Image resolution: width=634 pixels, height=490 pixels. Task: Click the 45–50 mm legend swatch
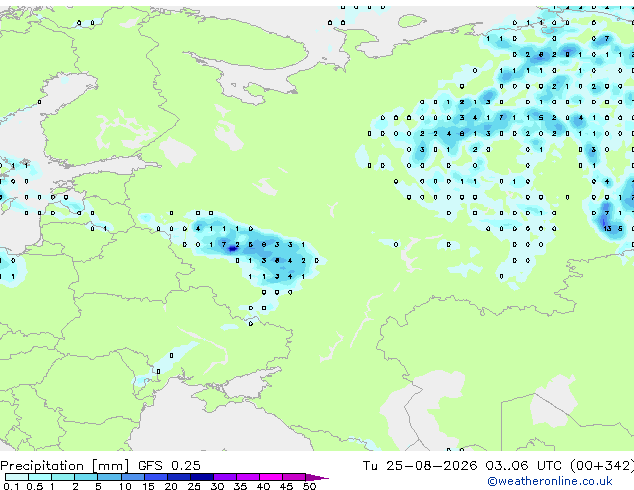click(x=294, y=477)
